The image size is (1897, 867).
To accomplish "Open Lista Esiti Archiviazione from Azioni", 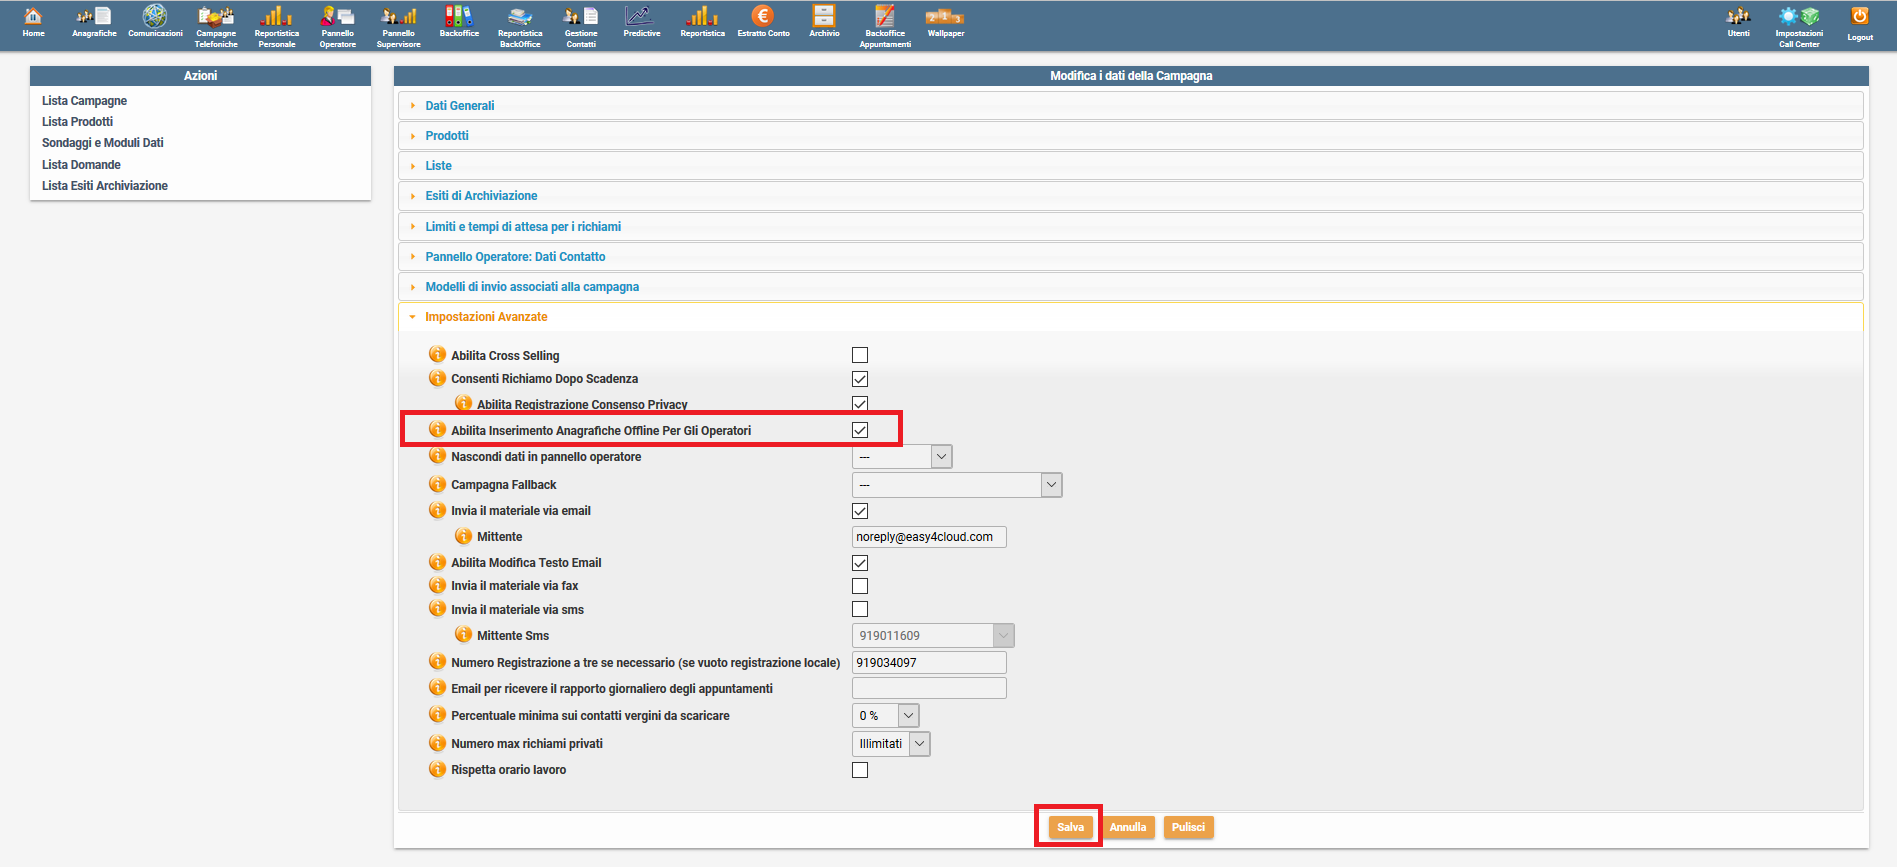I will click(104, 186).
